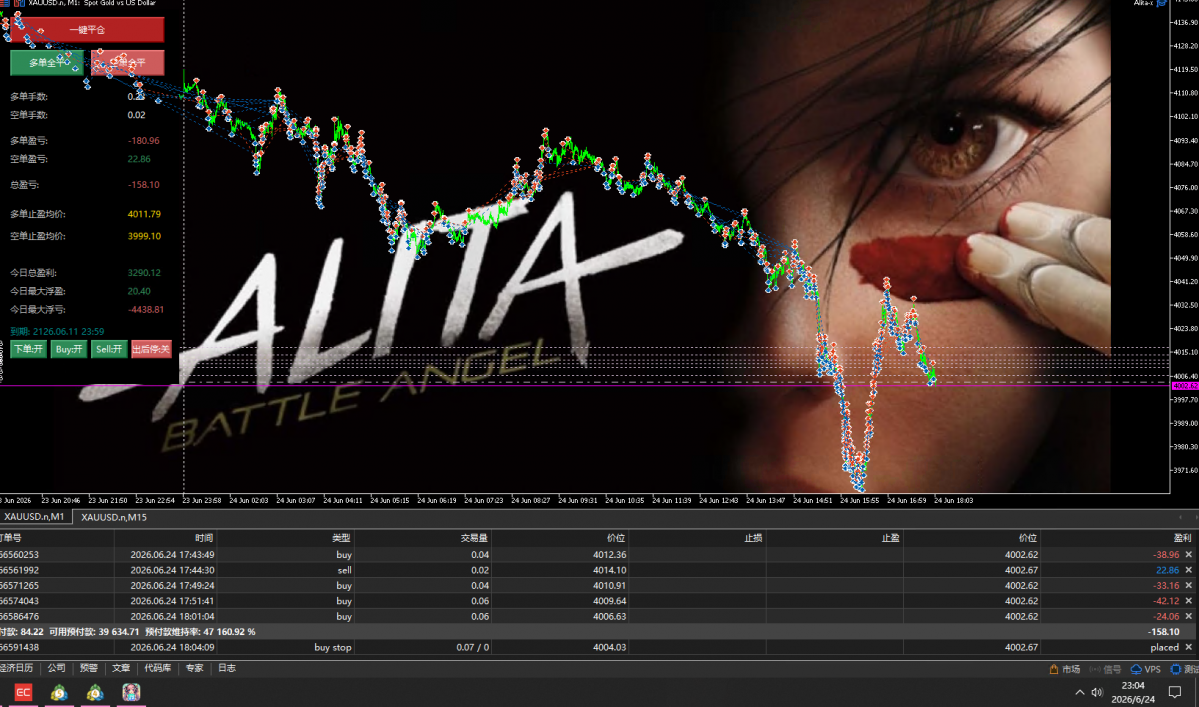This screenshot has width=1199, height=707.
Task: Open the volume speaker icon in tray
Action: (1097, 692)
